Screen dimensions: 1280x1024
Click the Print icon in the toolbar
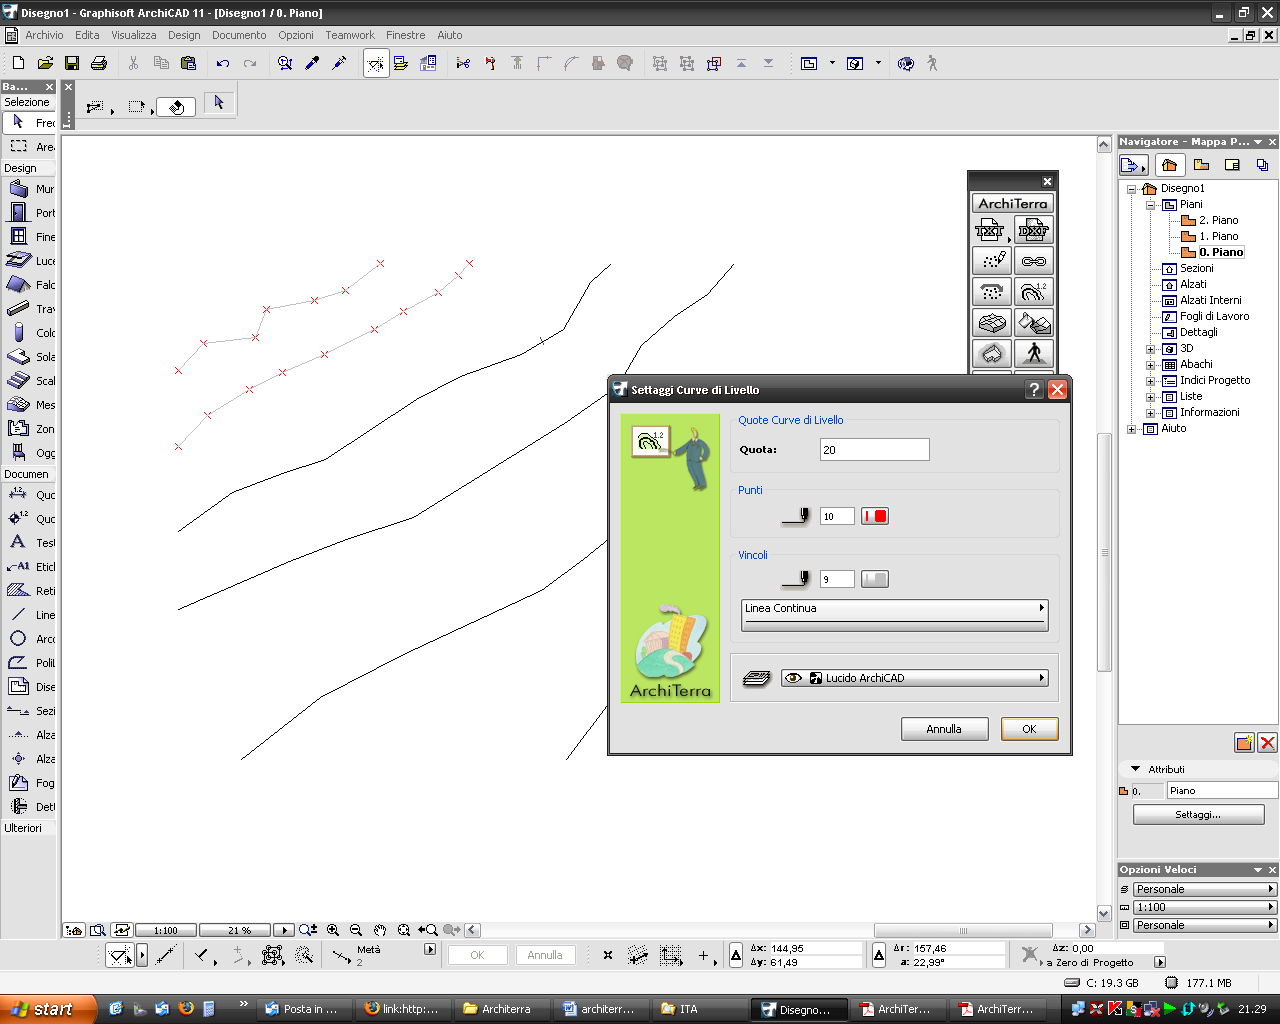[x=99, y=63]
